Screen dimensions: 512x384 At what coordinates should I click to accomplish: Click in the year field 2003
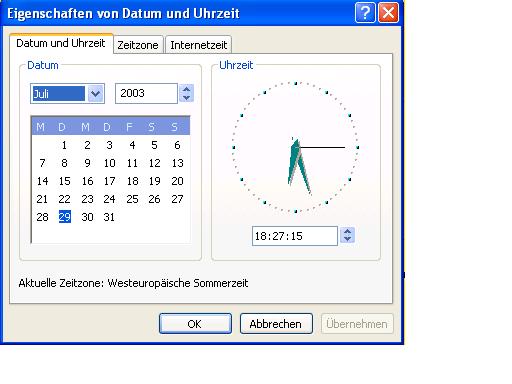click(146, 93)
